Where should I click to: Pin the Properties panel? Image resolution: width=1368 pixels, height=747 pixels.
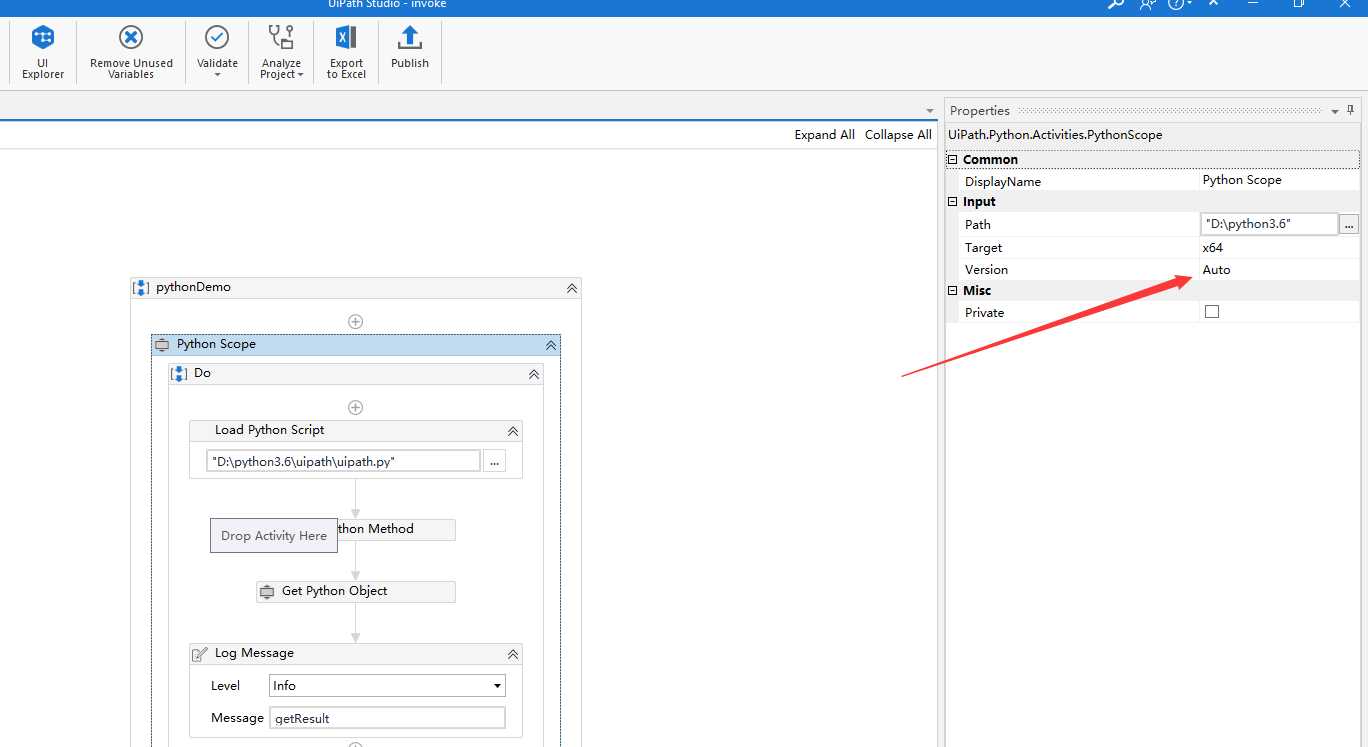[1351, 110]
